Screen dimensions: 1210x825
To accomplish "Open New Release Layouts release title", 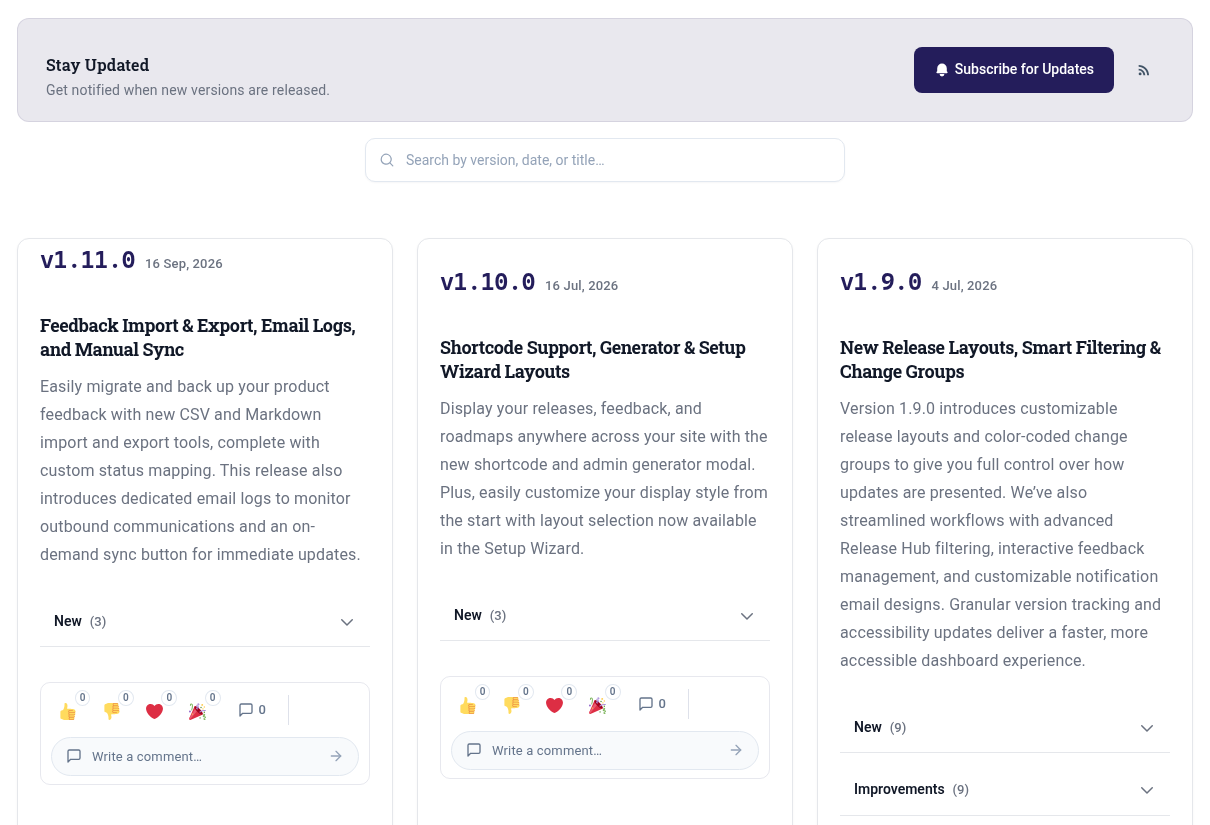I will click(x=1000, y=360).
